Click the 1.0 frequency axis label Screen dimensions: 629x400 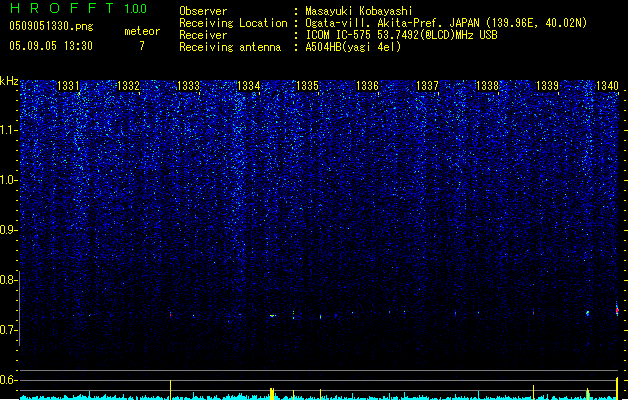pos(8,180)
